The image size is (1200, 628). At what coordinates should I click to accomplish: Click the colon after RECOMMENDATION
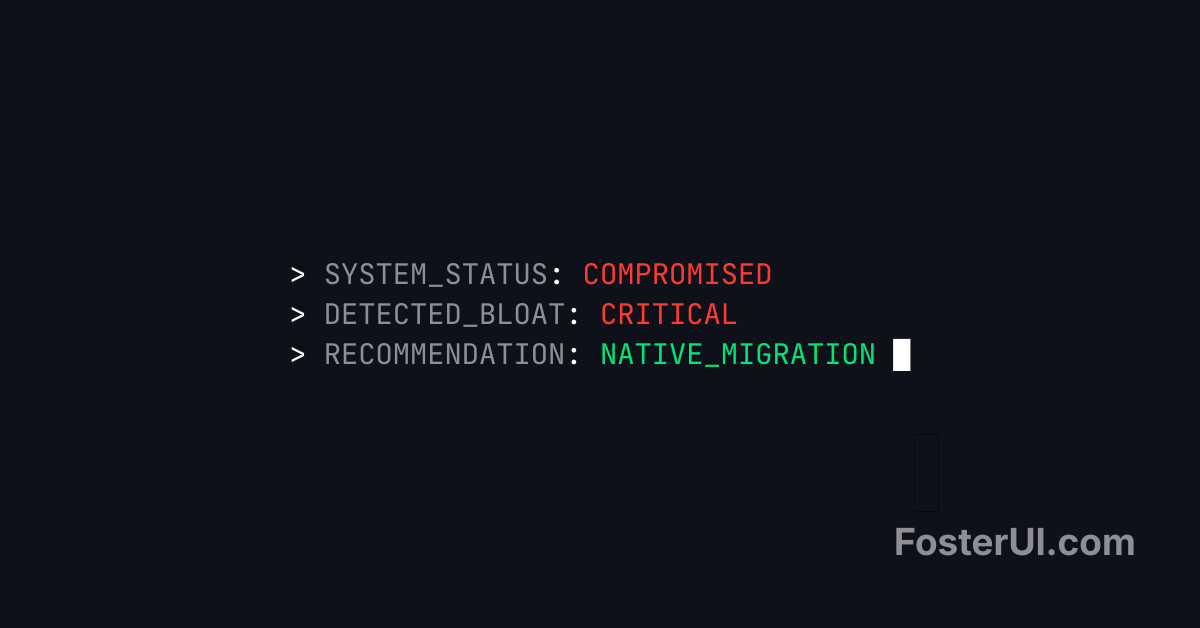point(574,356)
